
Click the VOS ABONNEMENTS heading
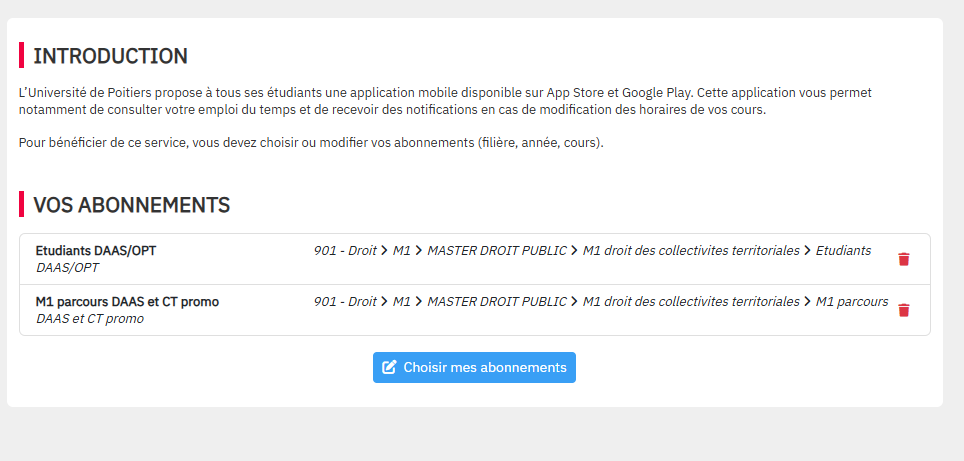(x=132, y=205)
